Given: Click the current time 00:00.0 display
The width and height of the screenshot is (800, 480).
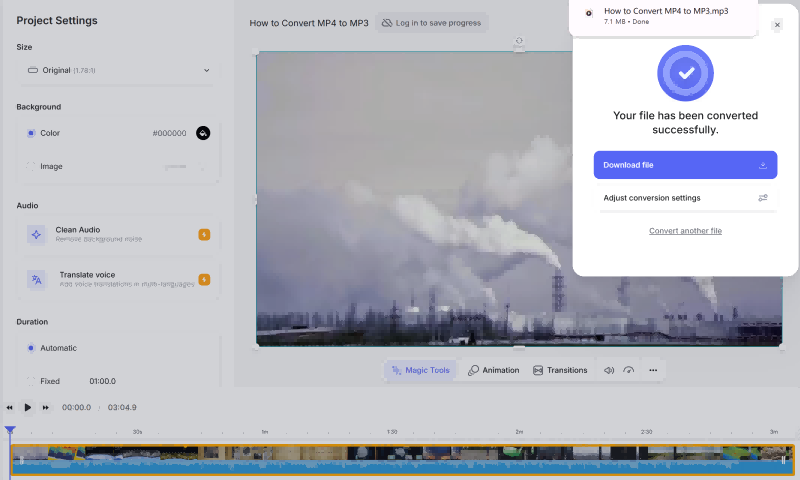Looking at the screenshot, I should [x=77, y=408].
